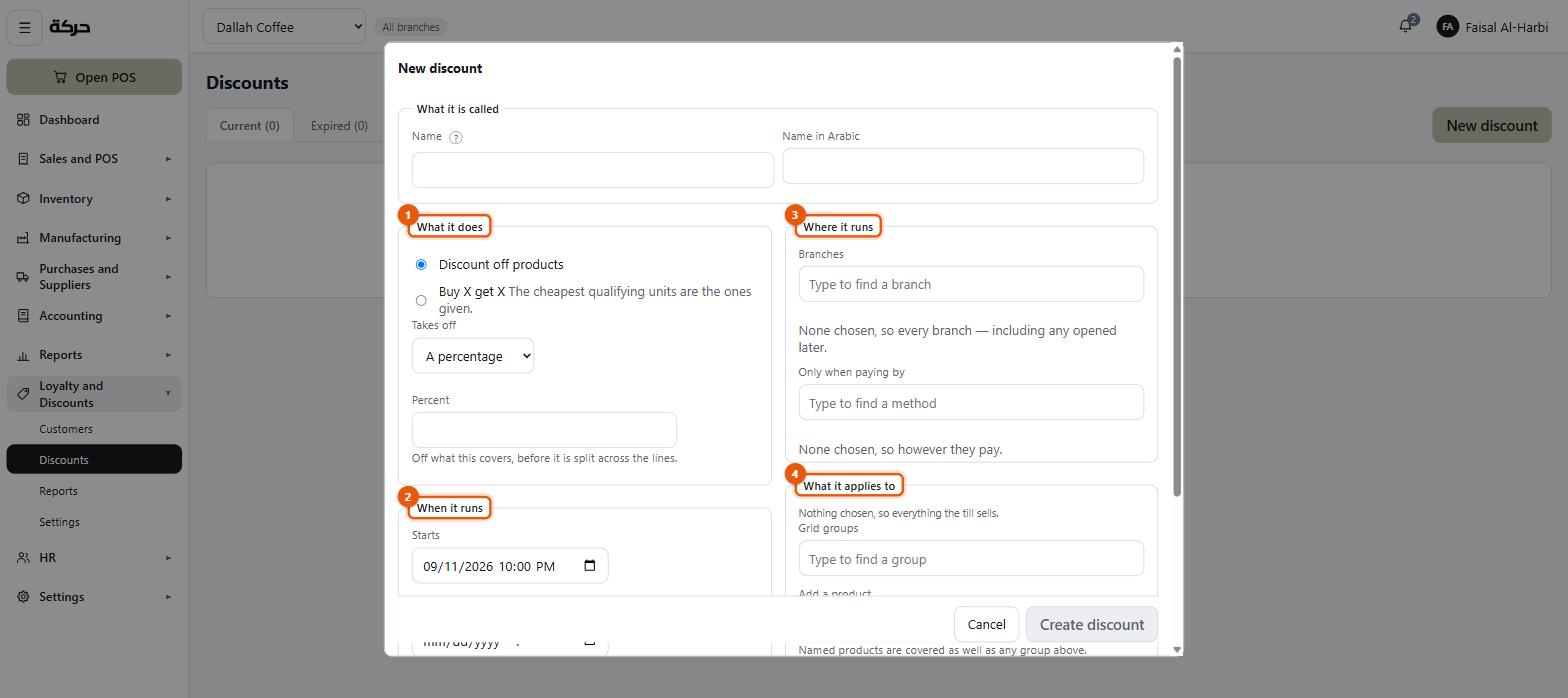Image resolution: width=1568 pixels, height=698 pixels.
Task: Click the New discount page button
Action: [1492, 125]
